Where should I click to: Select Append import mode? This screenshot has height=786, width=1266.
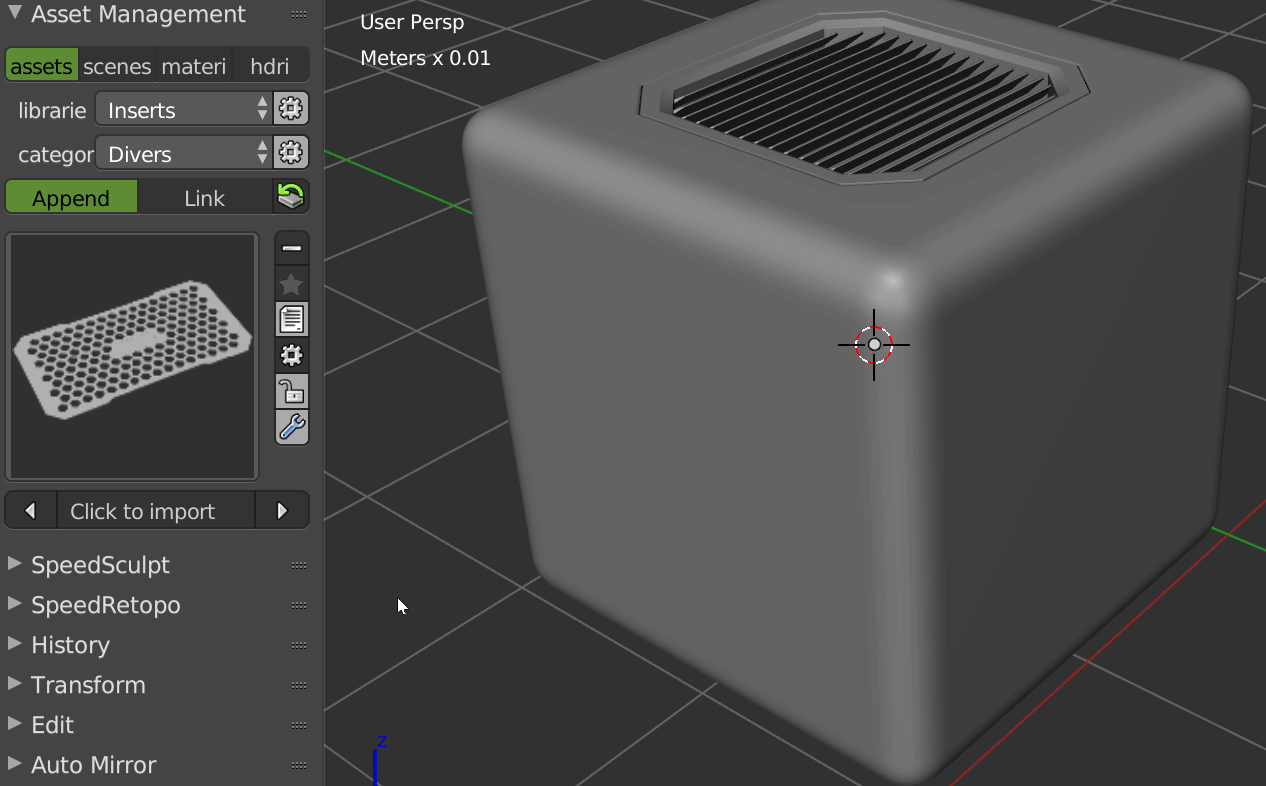tap(71, 197)
